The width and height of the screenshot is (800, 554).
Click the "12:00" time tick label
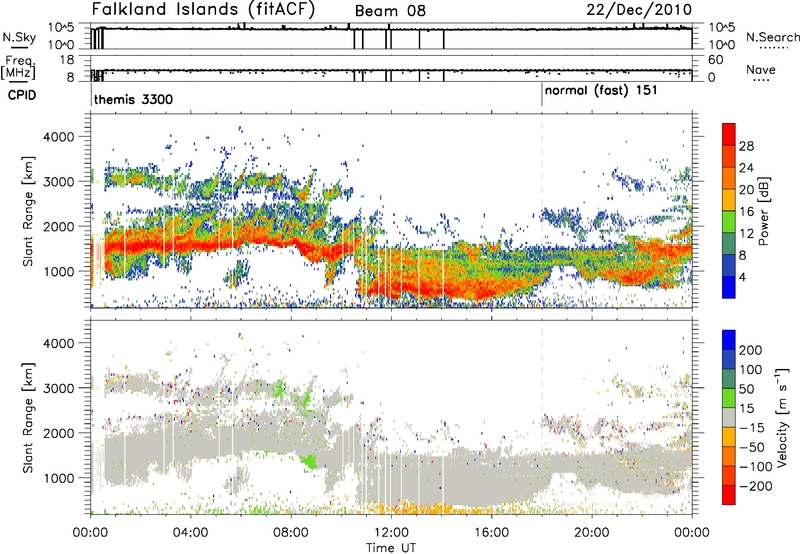pos(391,533)
